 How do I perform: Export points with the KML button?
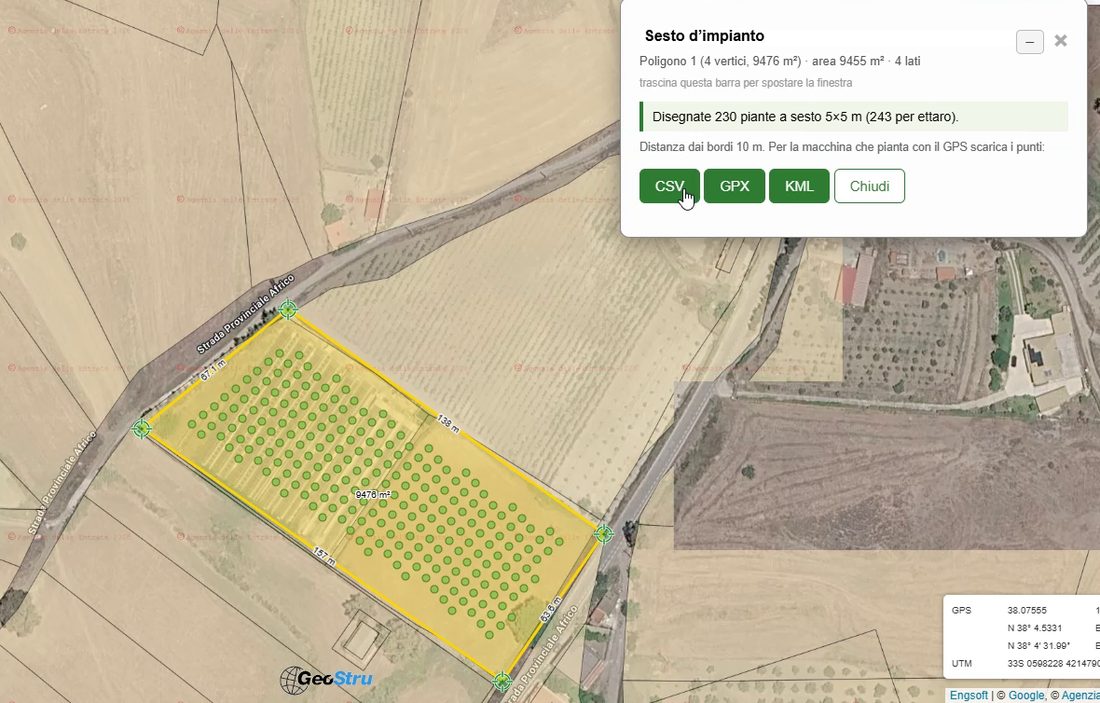799,186
